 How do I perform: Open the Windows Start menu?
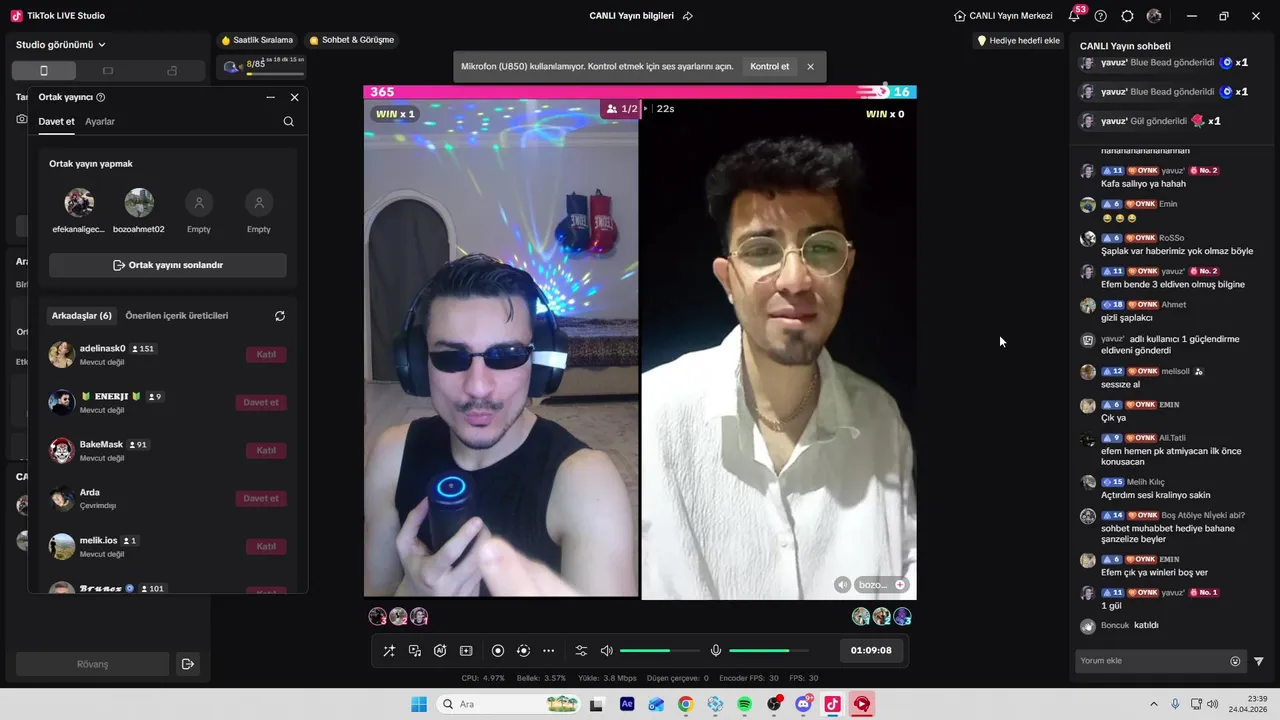coord(419,705)
